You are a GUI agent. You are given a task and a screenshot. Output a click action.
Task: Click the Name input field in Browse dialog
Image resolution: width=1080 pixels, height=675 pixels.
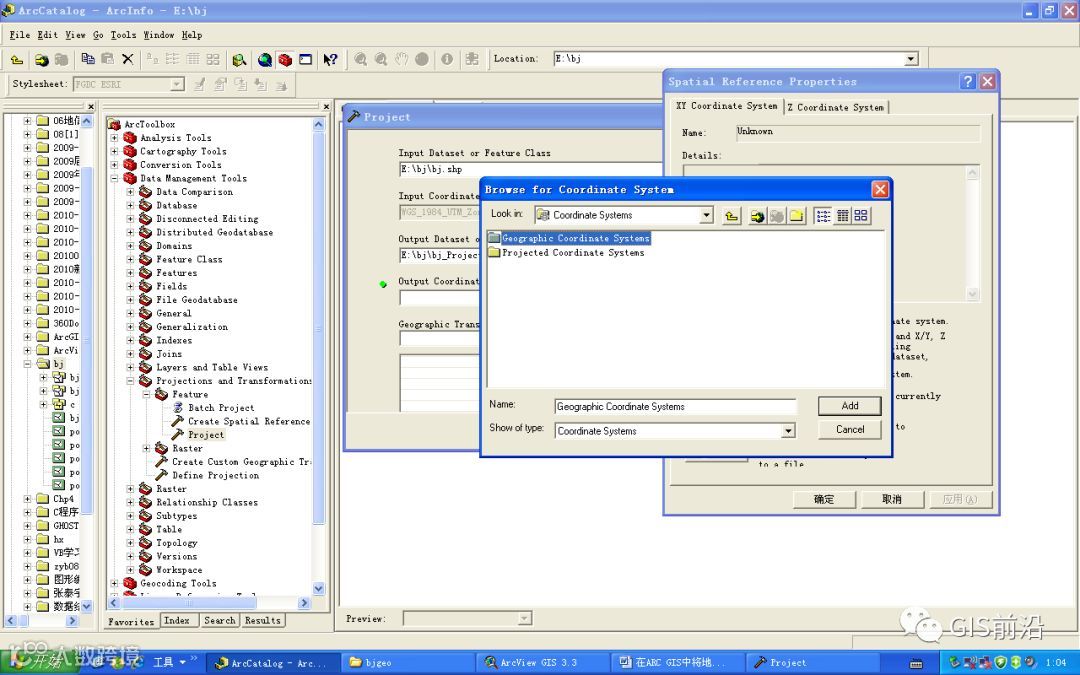coord(675,406)
